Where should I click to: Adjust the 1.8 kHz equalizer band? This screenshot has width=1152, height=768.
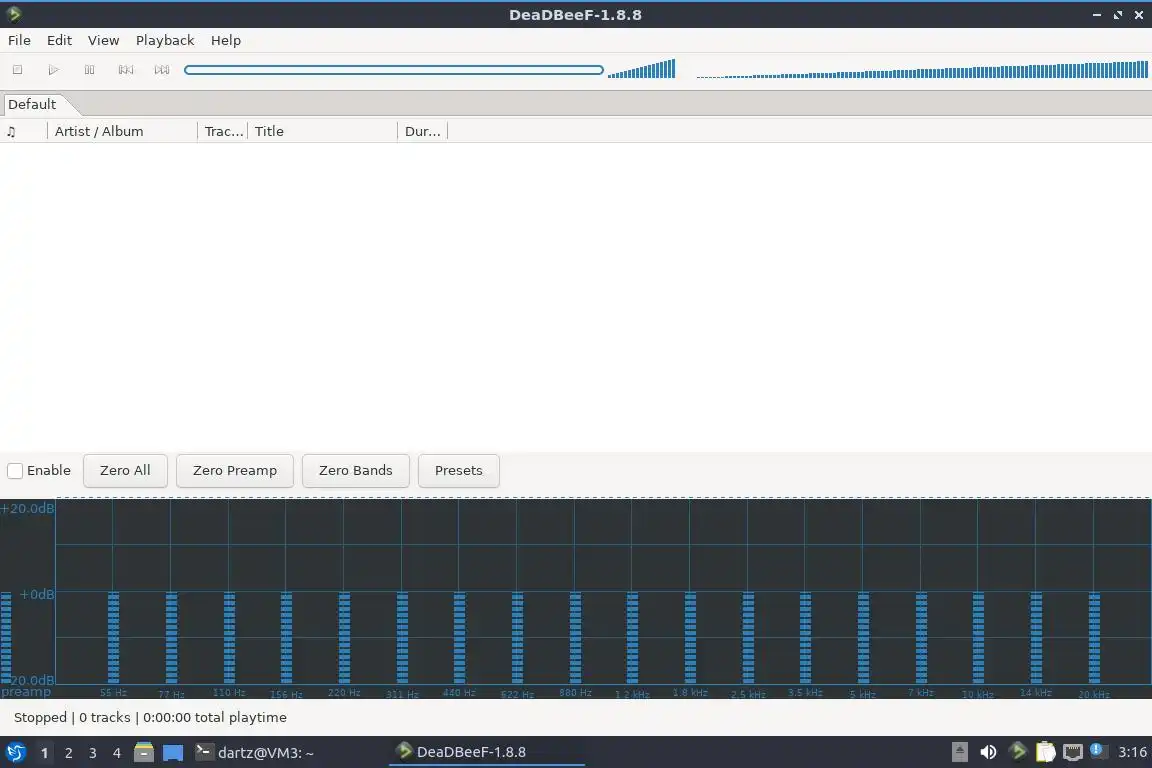[690, 638]
